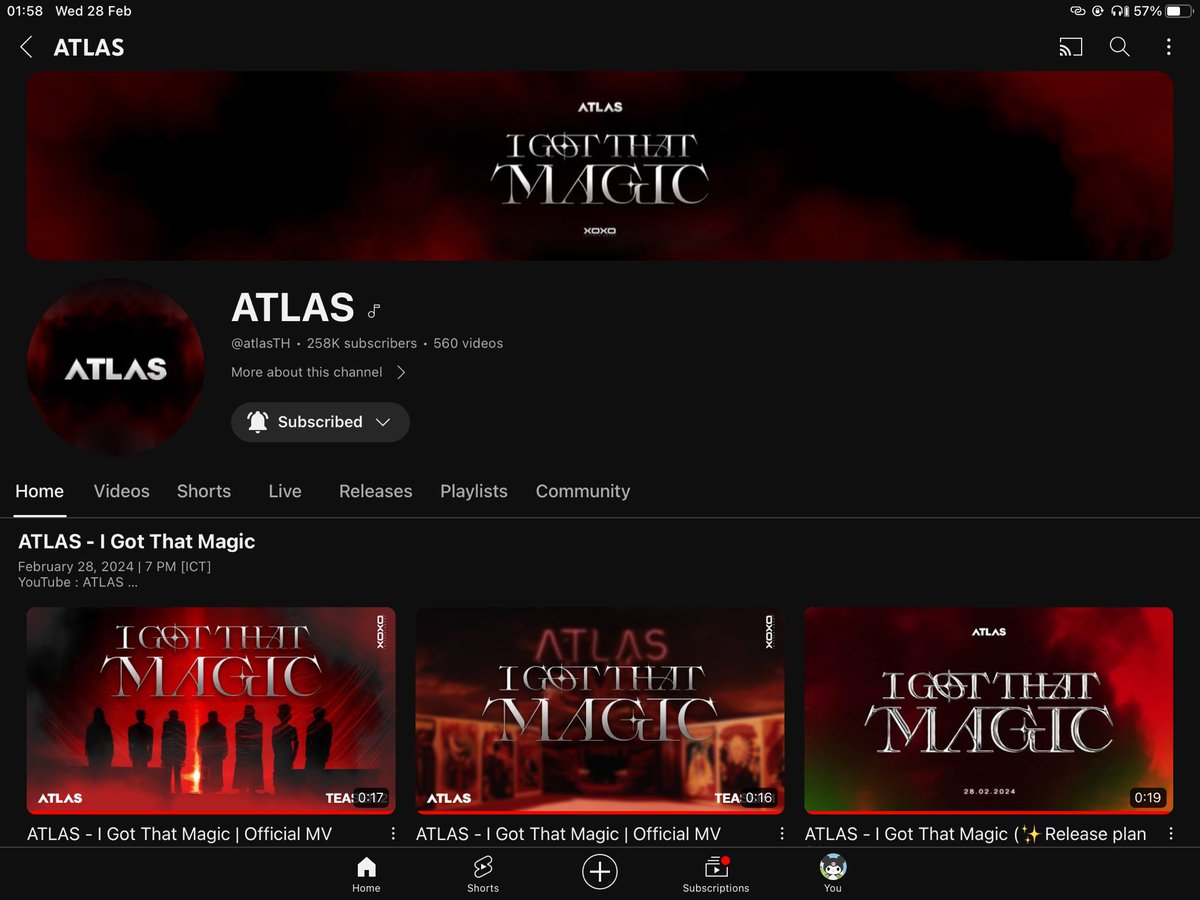
Task: Open the Releases tab
Action: point(375,491)
